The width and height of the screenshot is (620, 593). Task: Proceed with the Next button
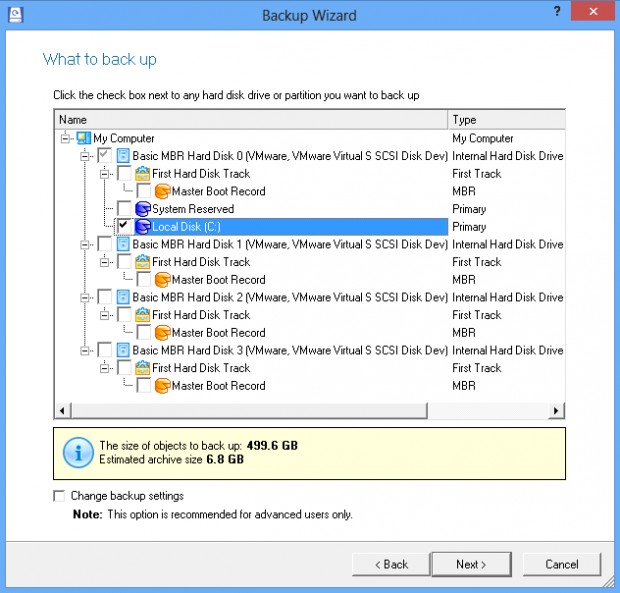coord(471,564)
